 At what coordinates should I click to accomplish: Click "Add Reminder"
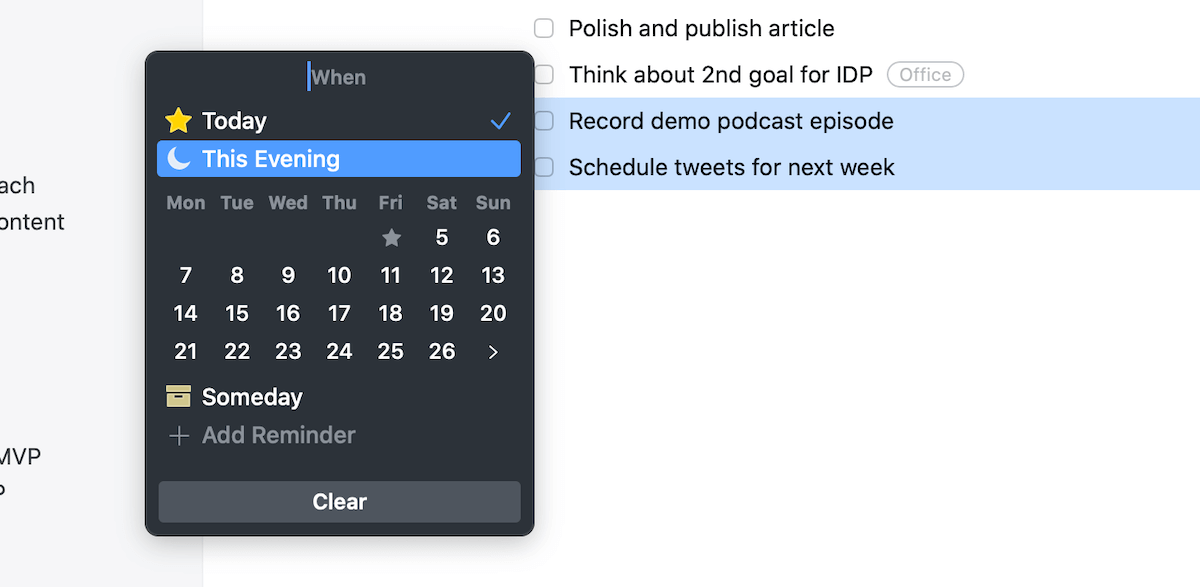[278, 435]
